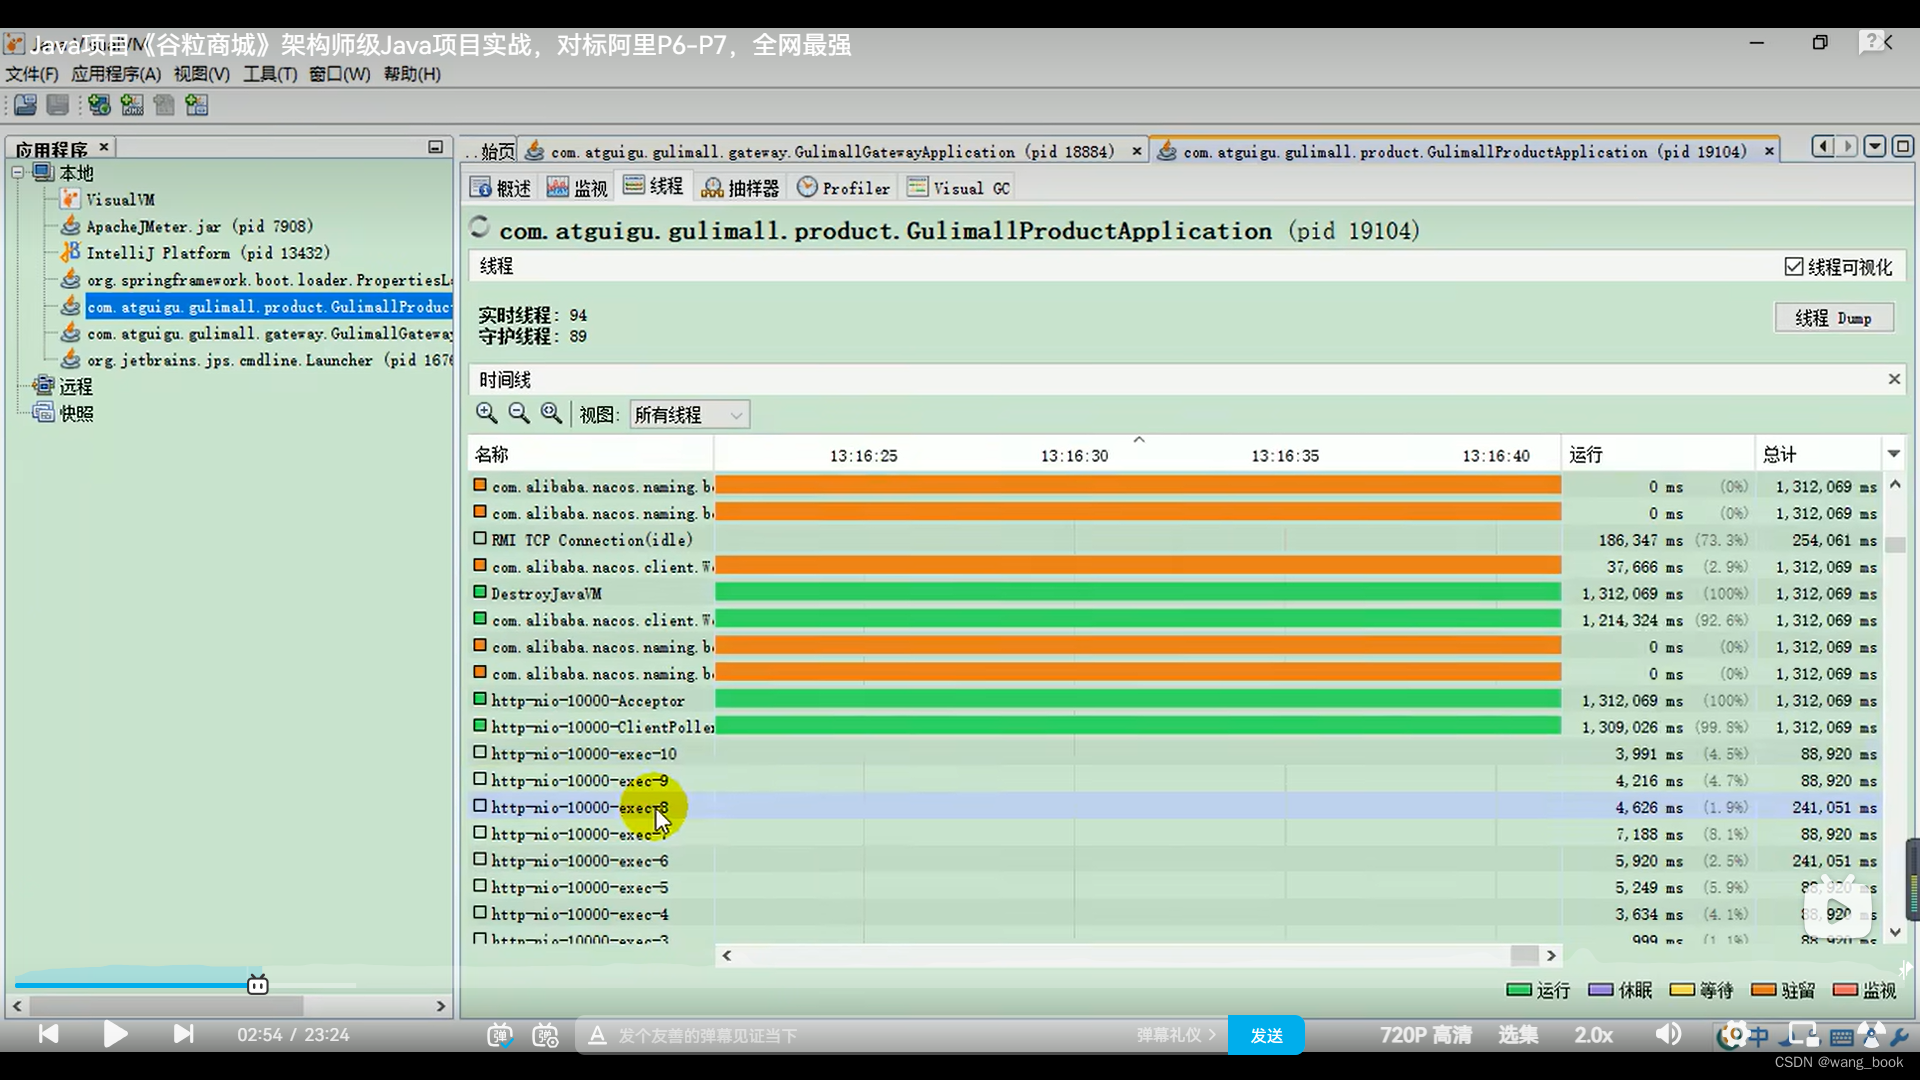Toggle the RMI TCP Connection(idle) thread checkbox

(480, 539)
